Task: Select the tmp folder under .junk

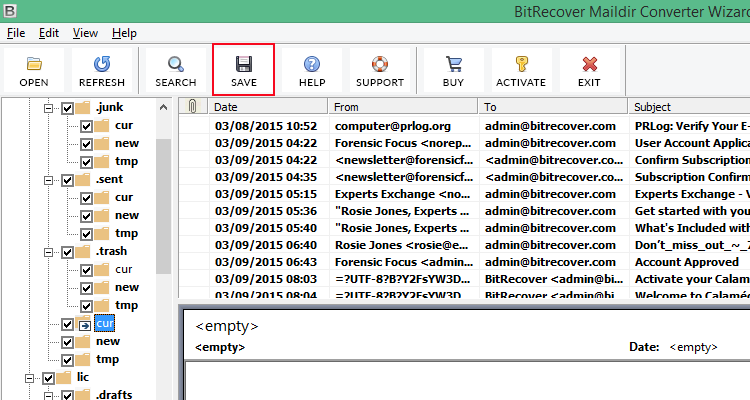Action: (126, 162)
